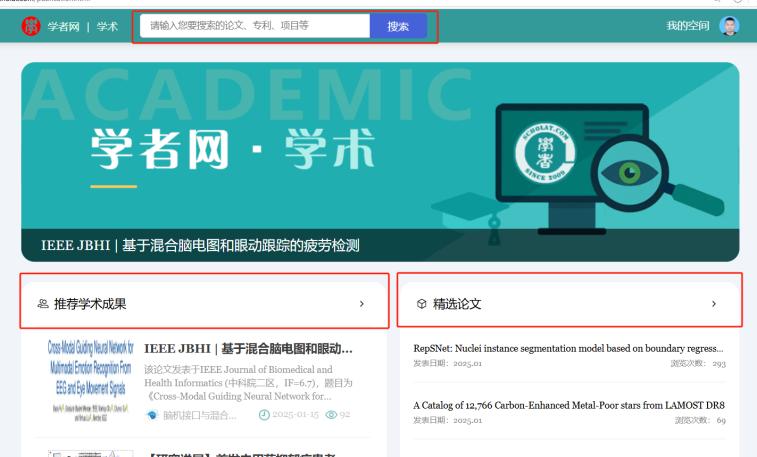Image resolution: width=757 pixels, height=457 pixels.
Task: Click the date text 2025-01-15
Action: [x=295, y=415]
